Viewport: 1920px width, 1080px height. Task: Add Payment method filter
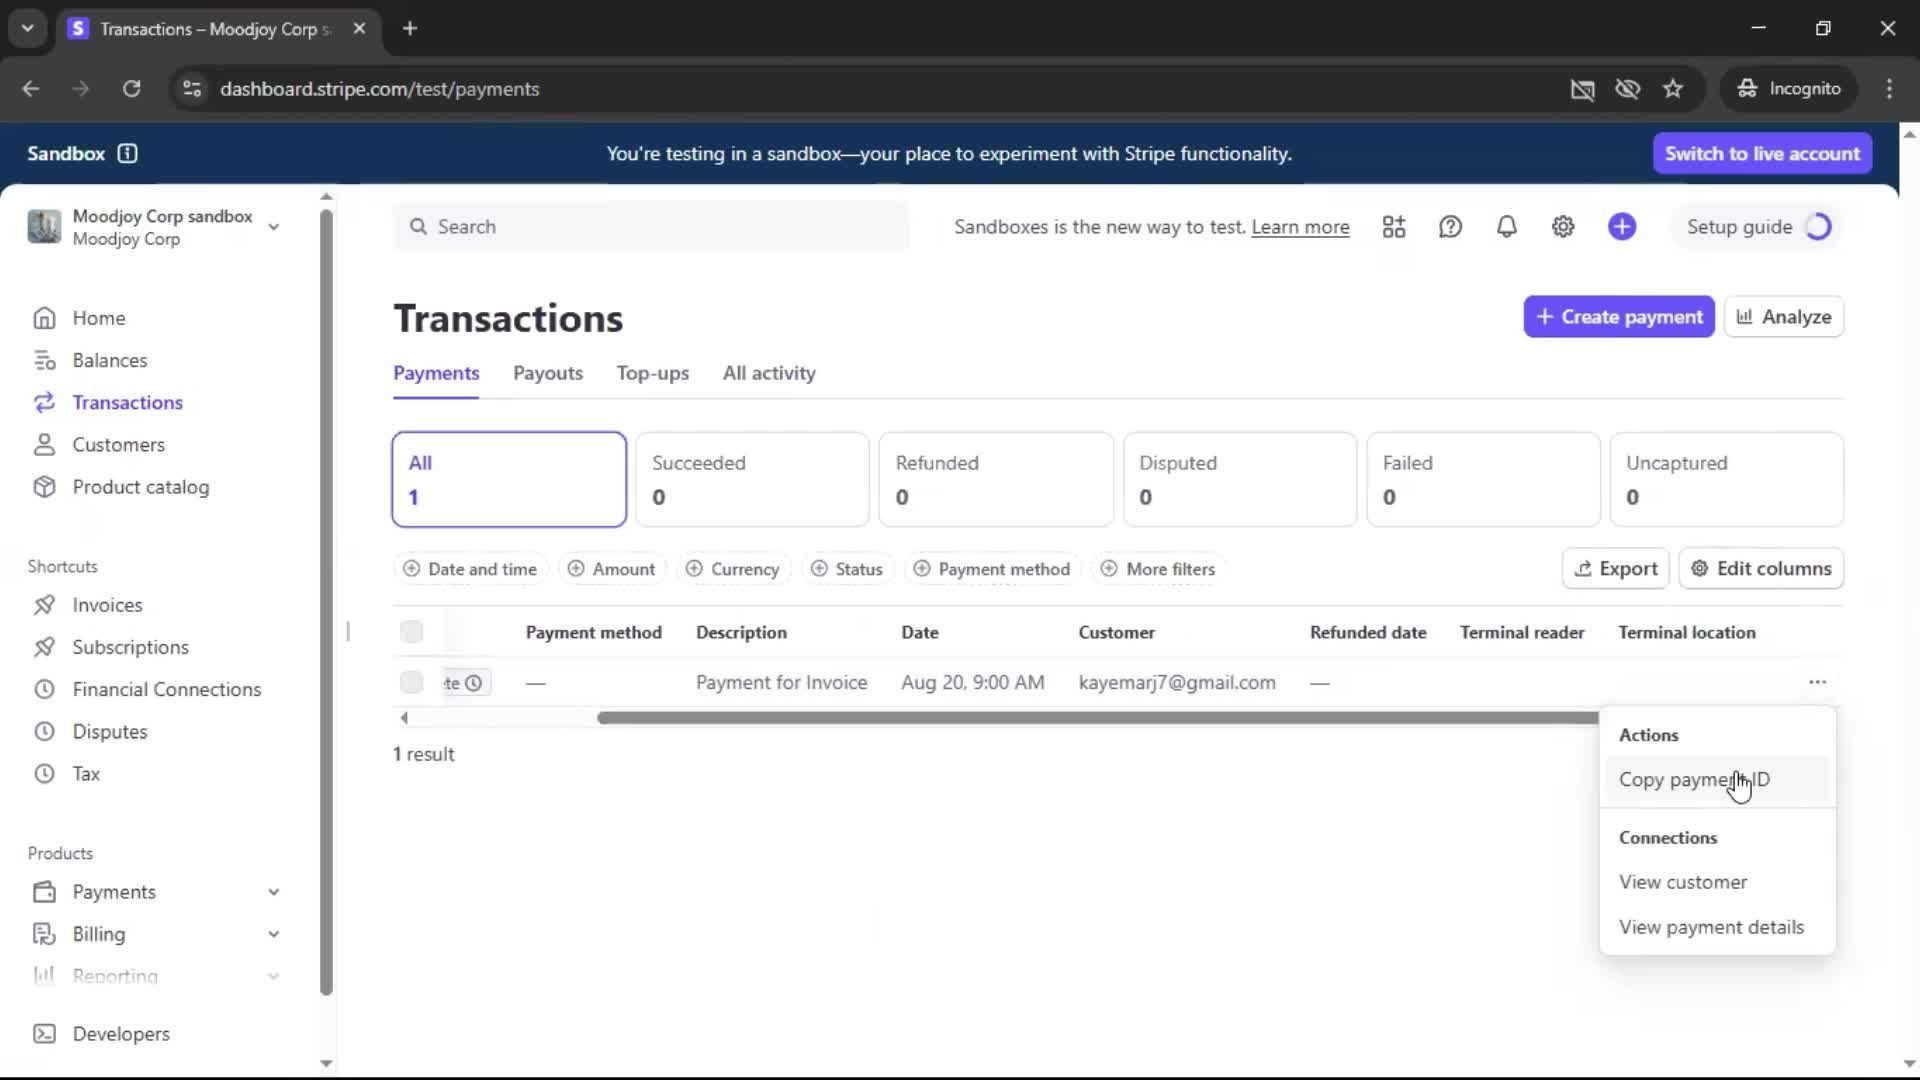click(992, 569)
